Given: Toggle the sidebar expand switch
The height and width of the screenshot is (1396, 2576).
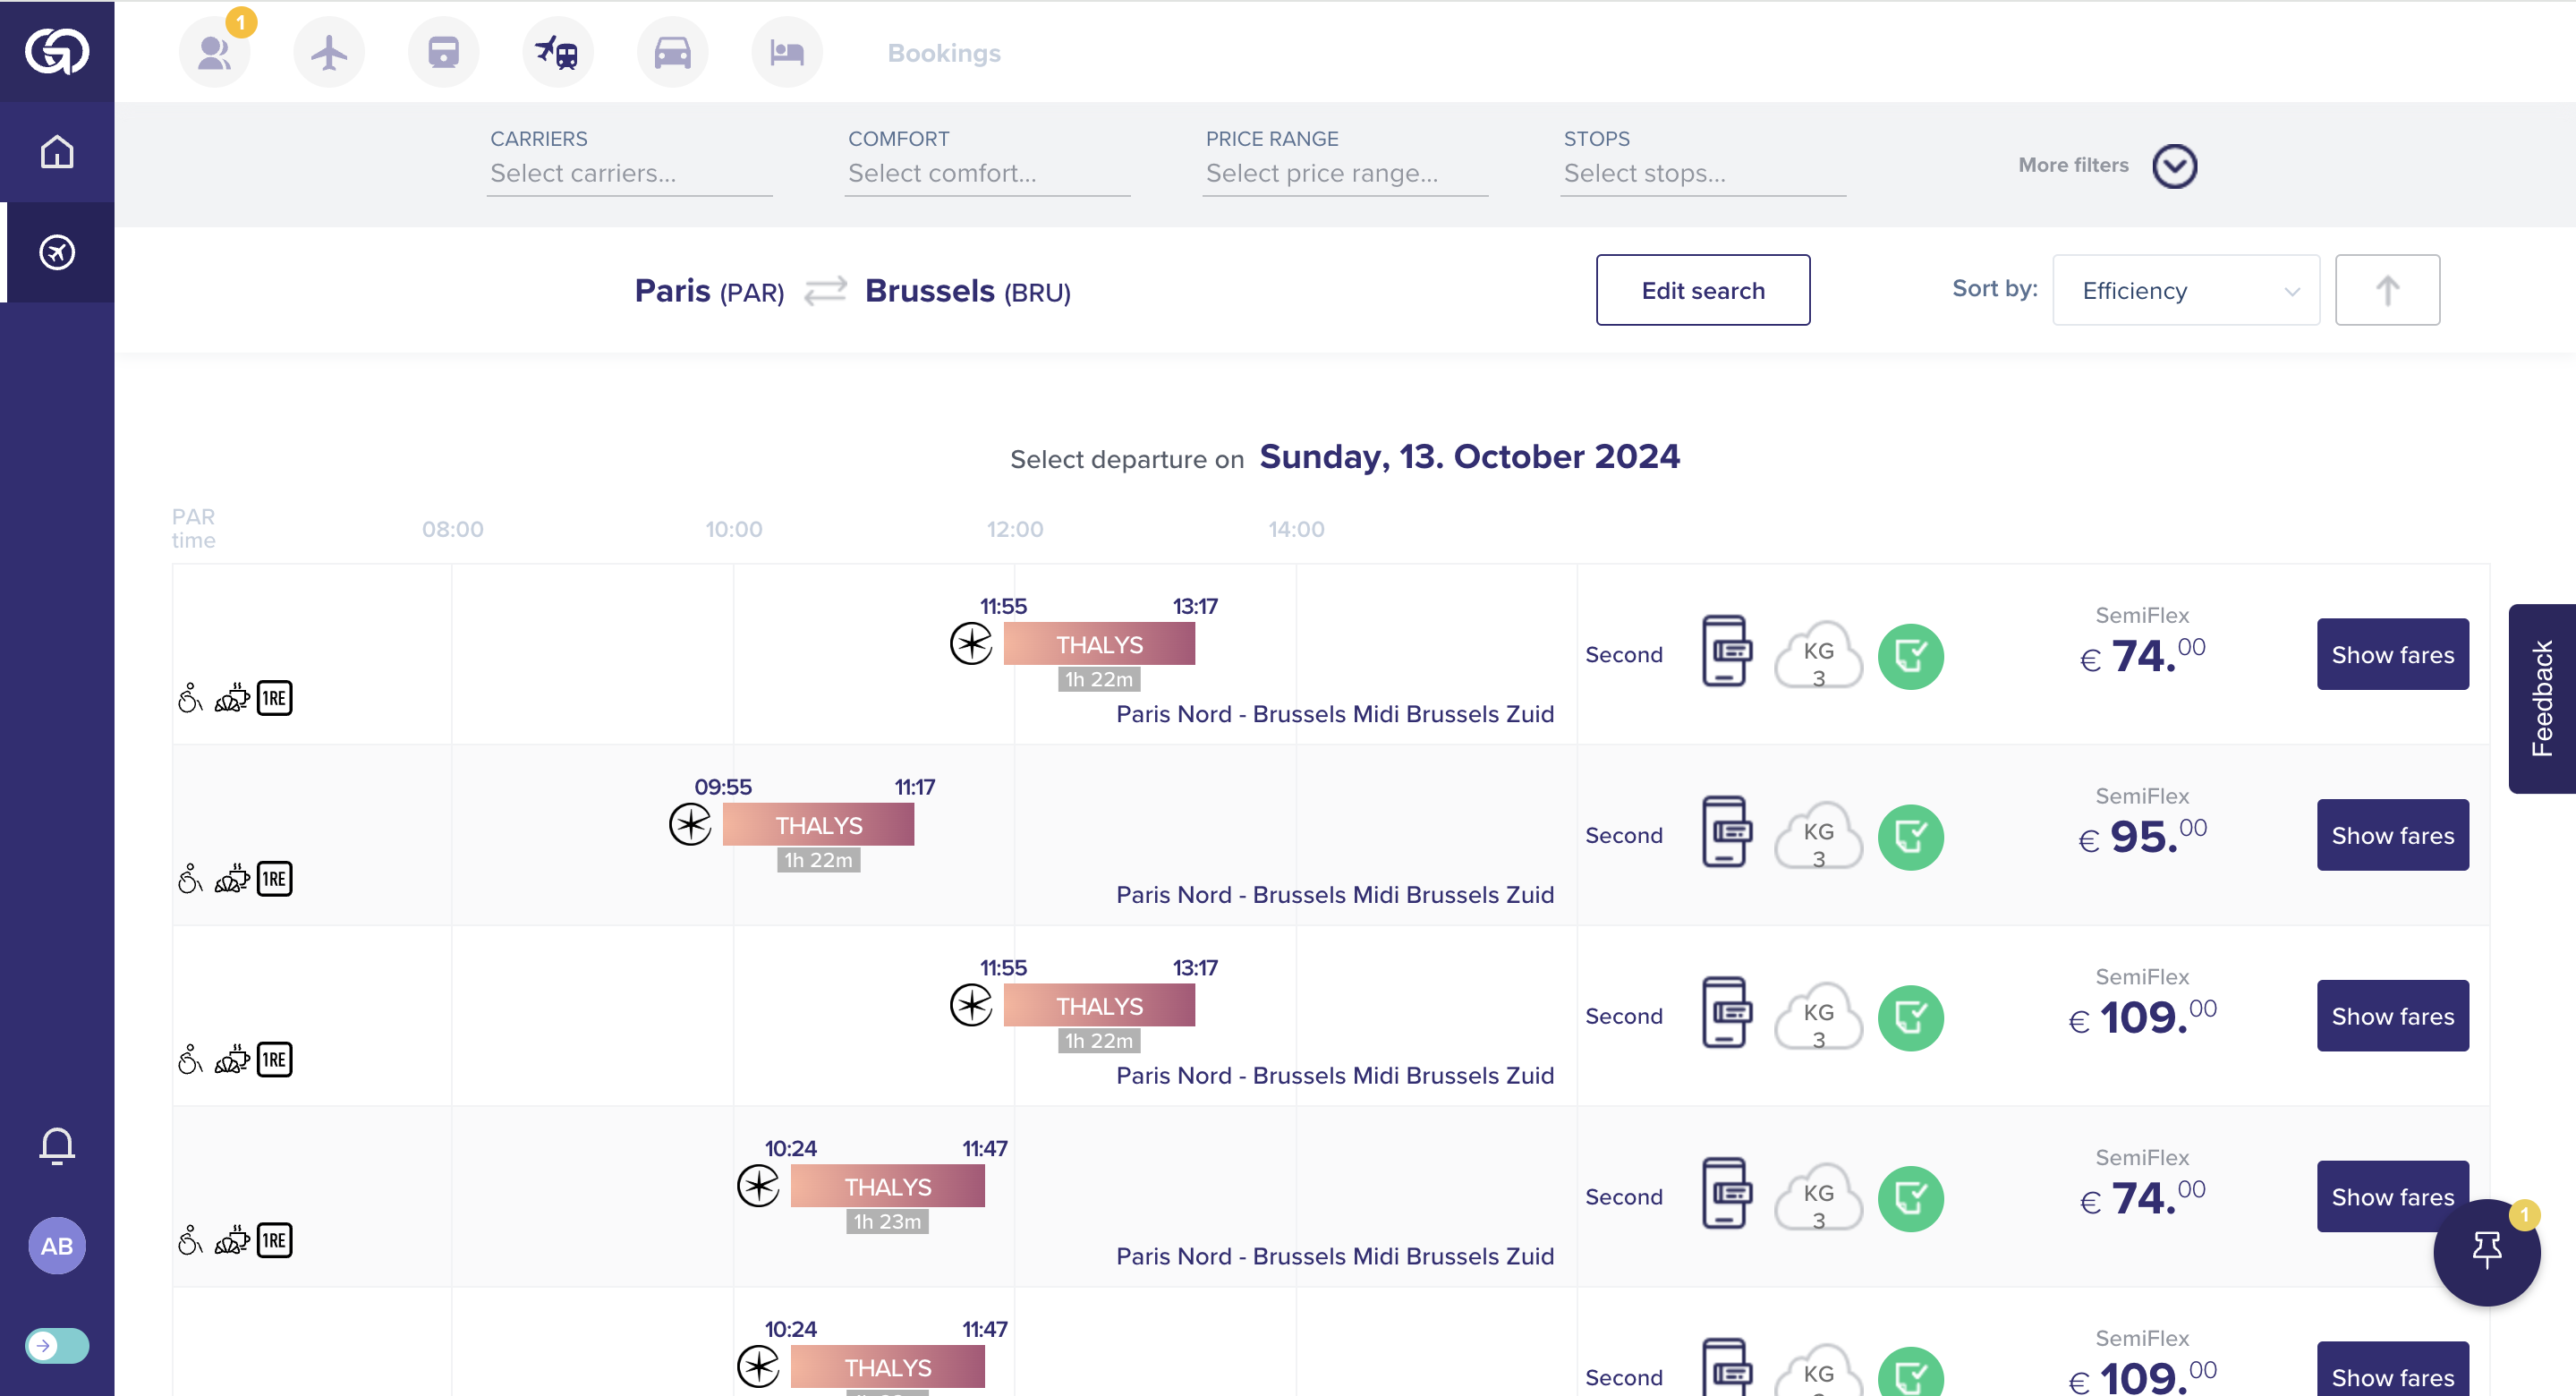Looking at the screenshot, I should point(57,1345).
